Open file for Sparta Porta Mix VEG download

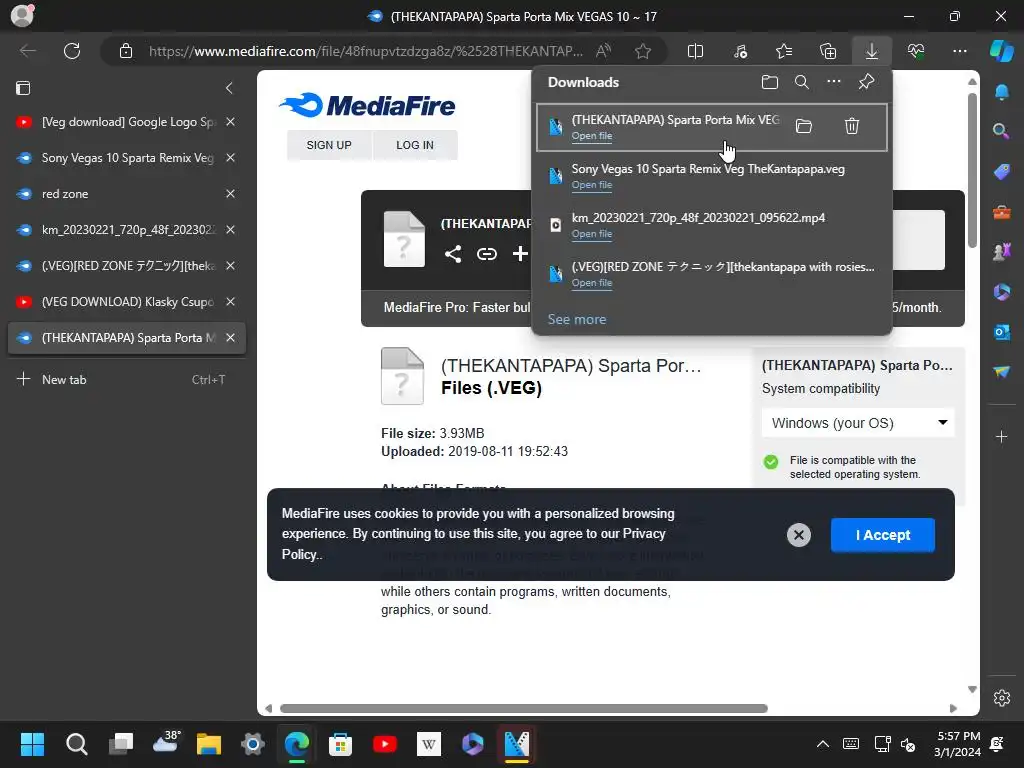(x=592, y=136)
